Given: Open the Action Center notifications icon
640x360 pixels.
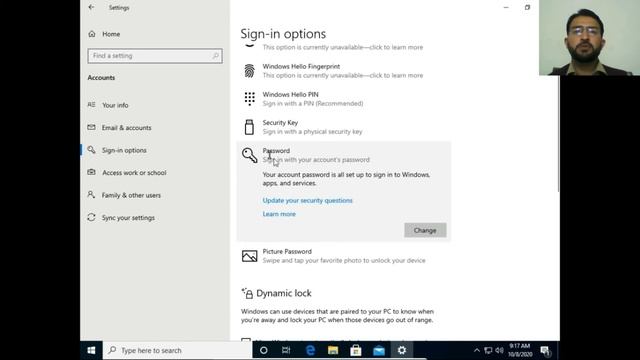Looking at the screenshot, I should (545, 350).
